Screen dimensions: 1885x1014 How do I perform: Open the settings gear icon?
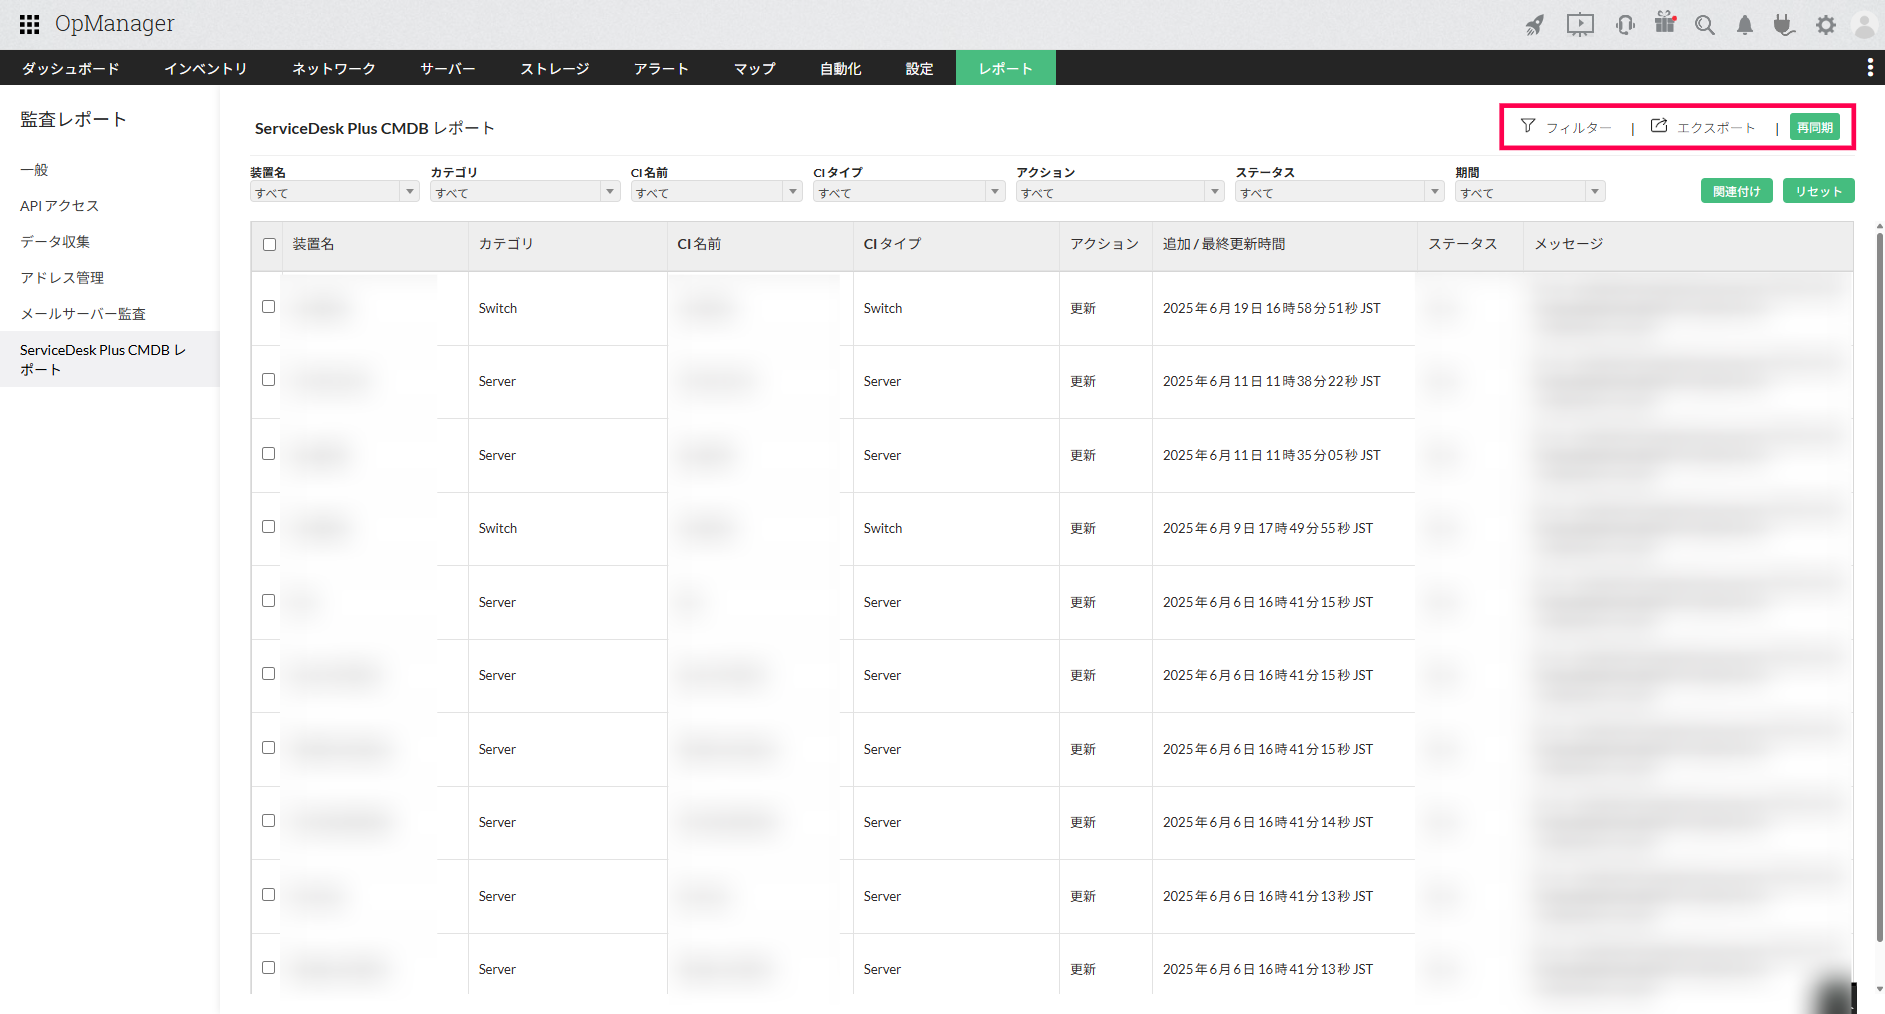[x=1826, y=25]
